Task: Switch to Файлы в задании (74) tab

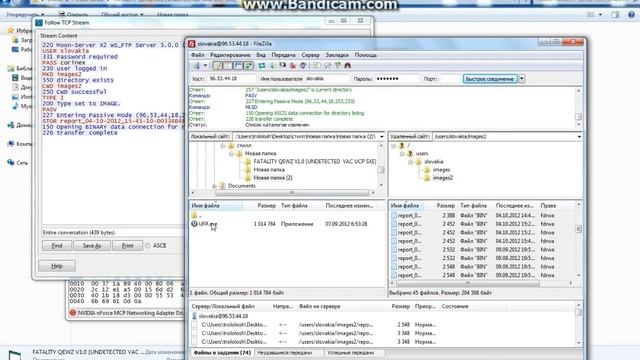Action: (x=222, y=353)
